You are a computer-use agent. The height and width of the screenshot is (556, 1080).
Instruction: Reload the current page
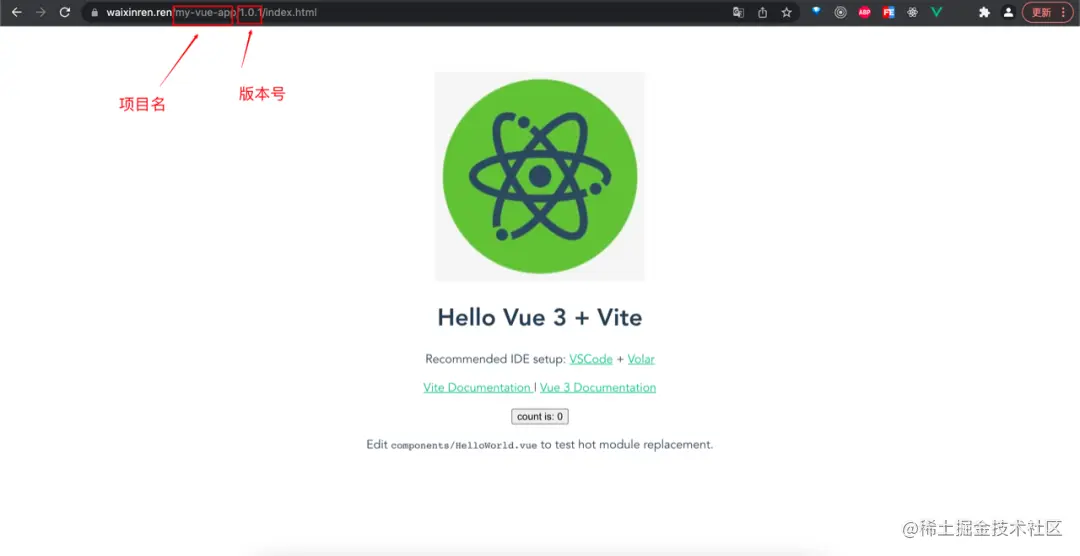65,12
